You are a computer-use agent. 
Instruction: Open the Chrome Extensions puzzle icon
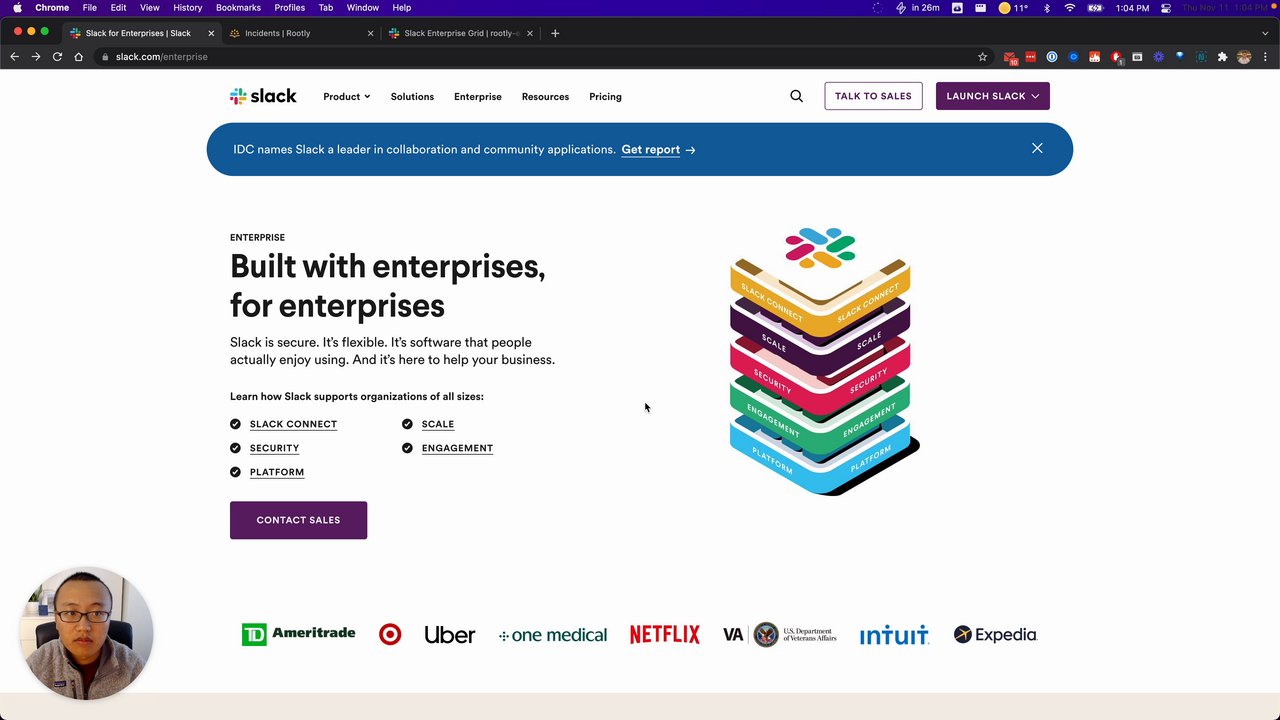pyautogui.click(x=1222, y=57)
